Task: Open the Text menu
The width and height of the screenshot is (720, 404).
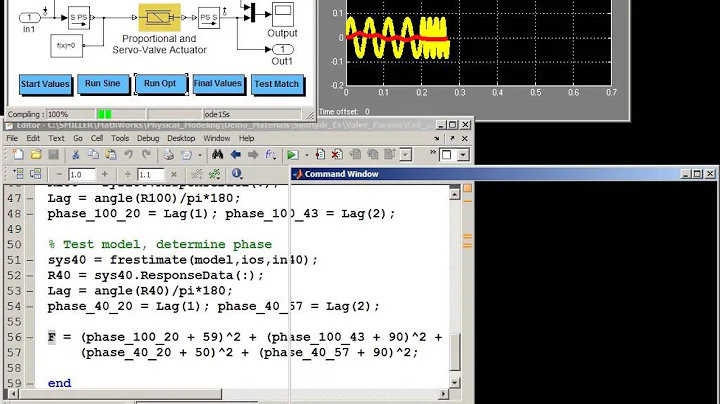Action: (x=56, y=138)
